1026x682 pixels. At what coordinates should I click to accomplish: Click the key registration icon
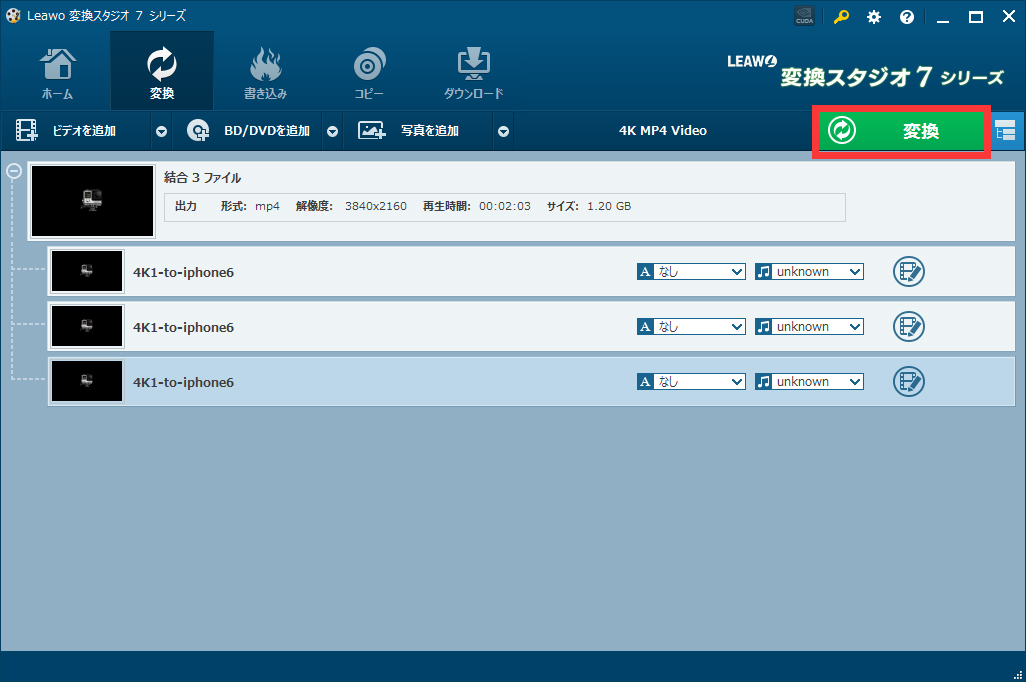click(x=842, y=17)
